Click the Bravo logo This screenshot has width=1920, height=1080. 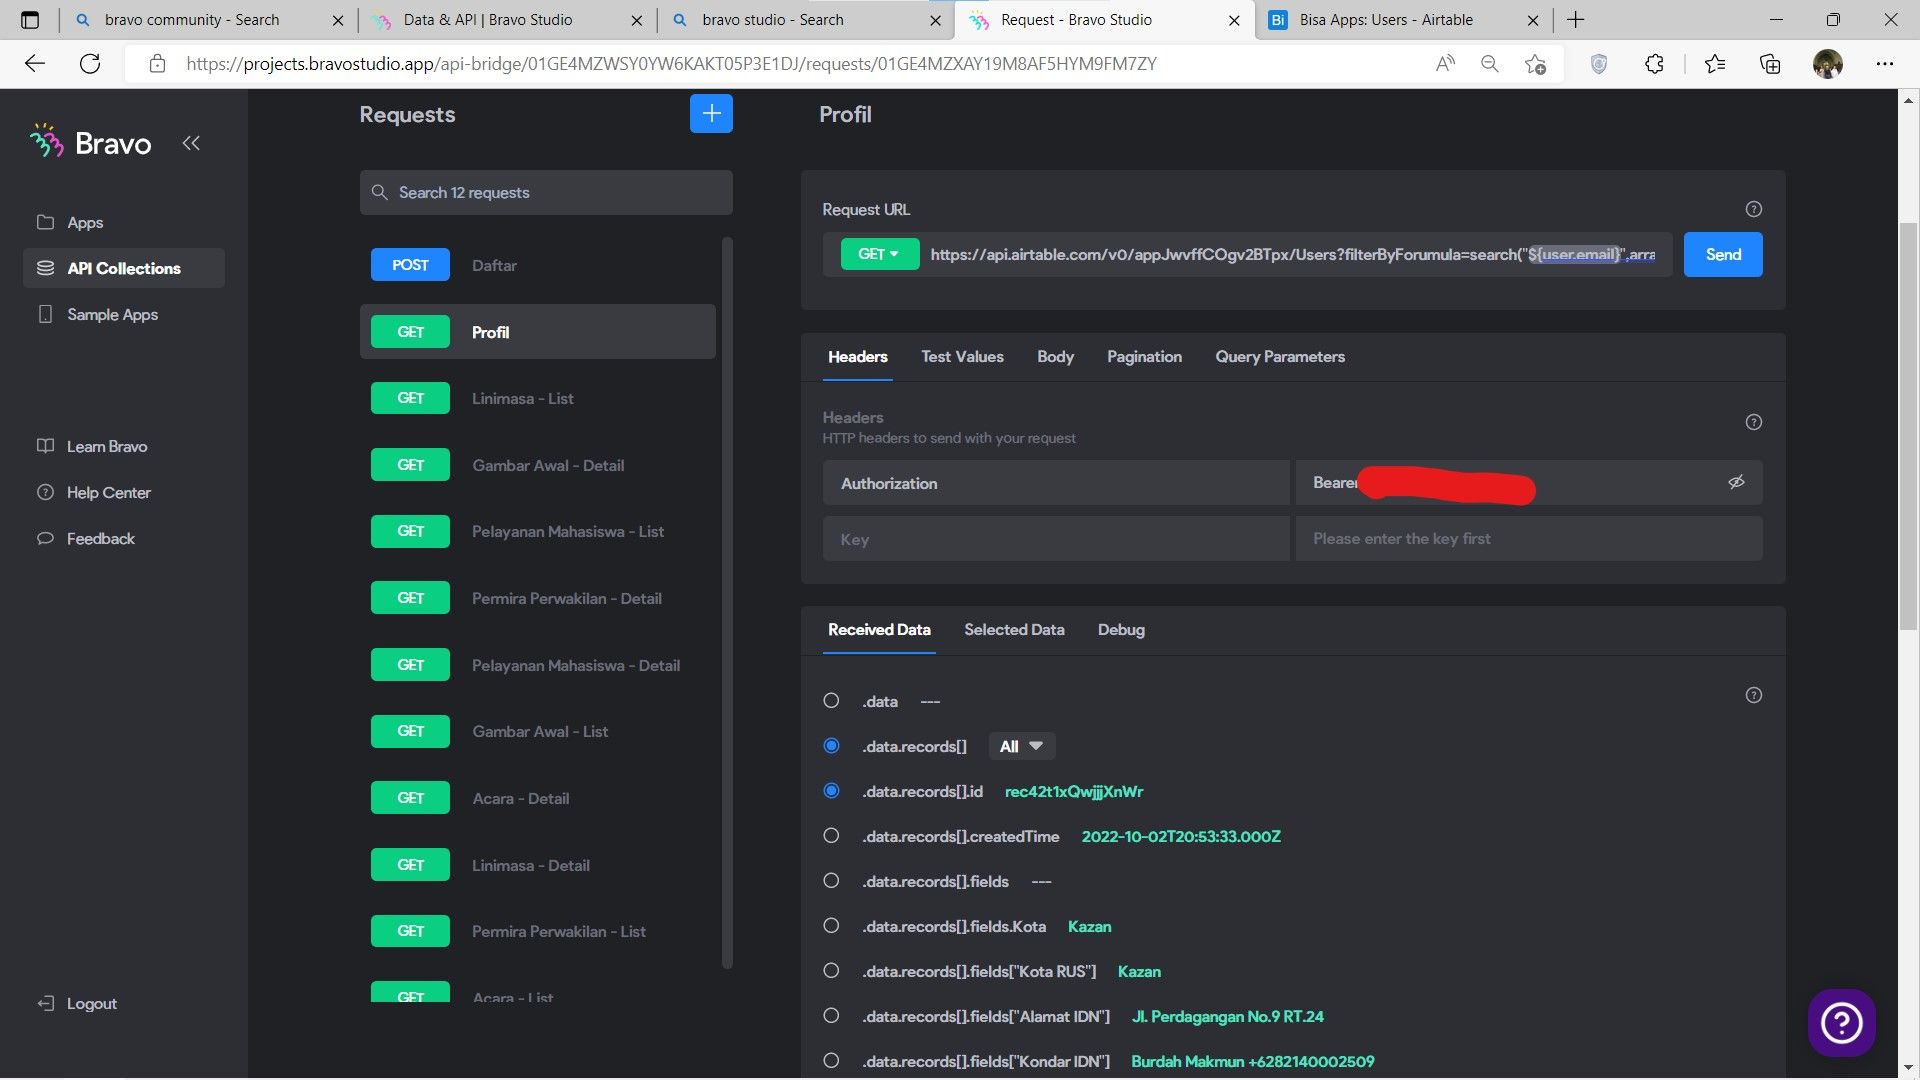91,143
